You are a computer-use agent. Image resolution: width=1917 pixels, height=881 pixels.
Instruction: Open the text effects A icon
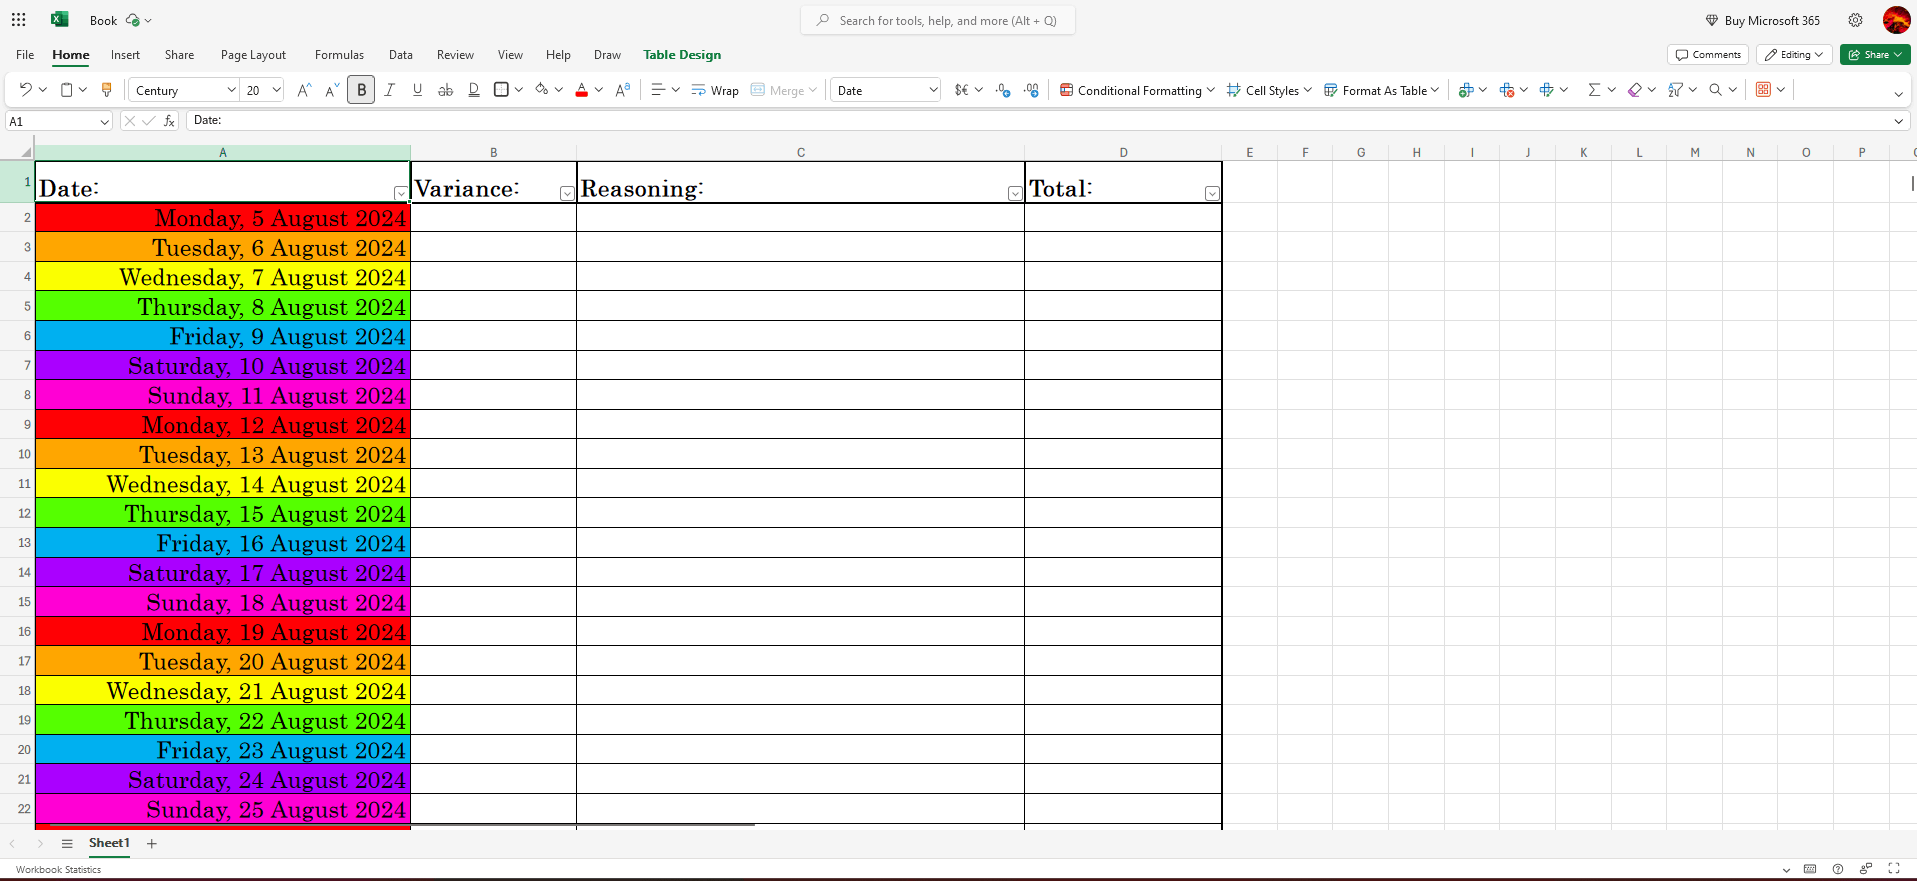tap(623, 90)
